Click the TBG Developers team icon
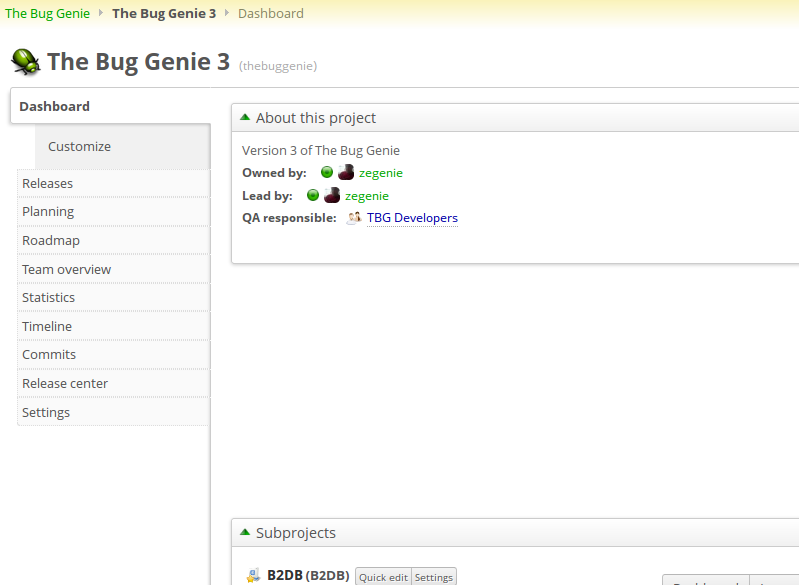Screen dimensions: 799x585 (x=354, y=218)
